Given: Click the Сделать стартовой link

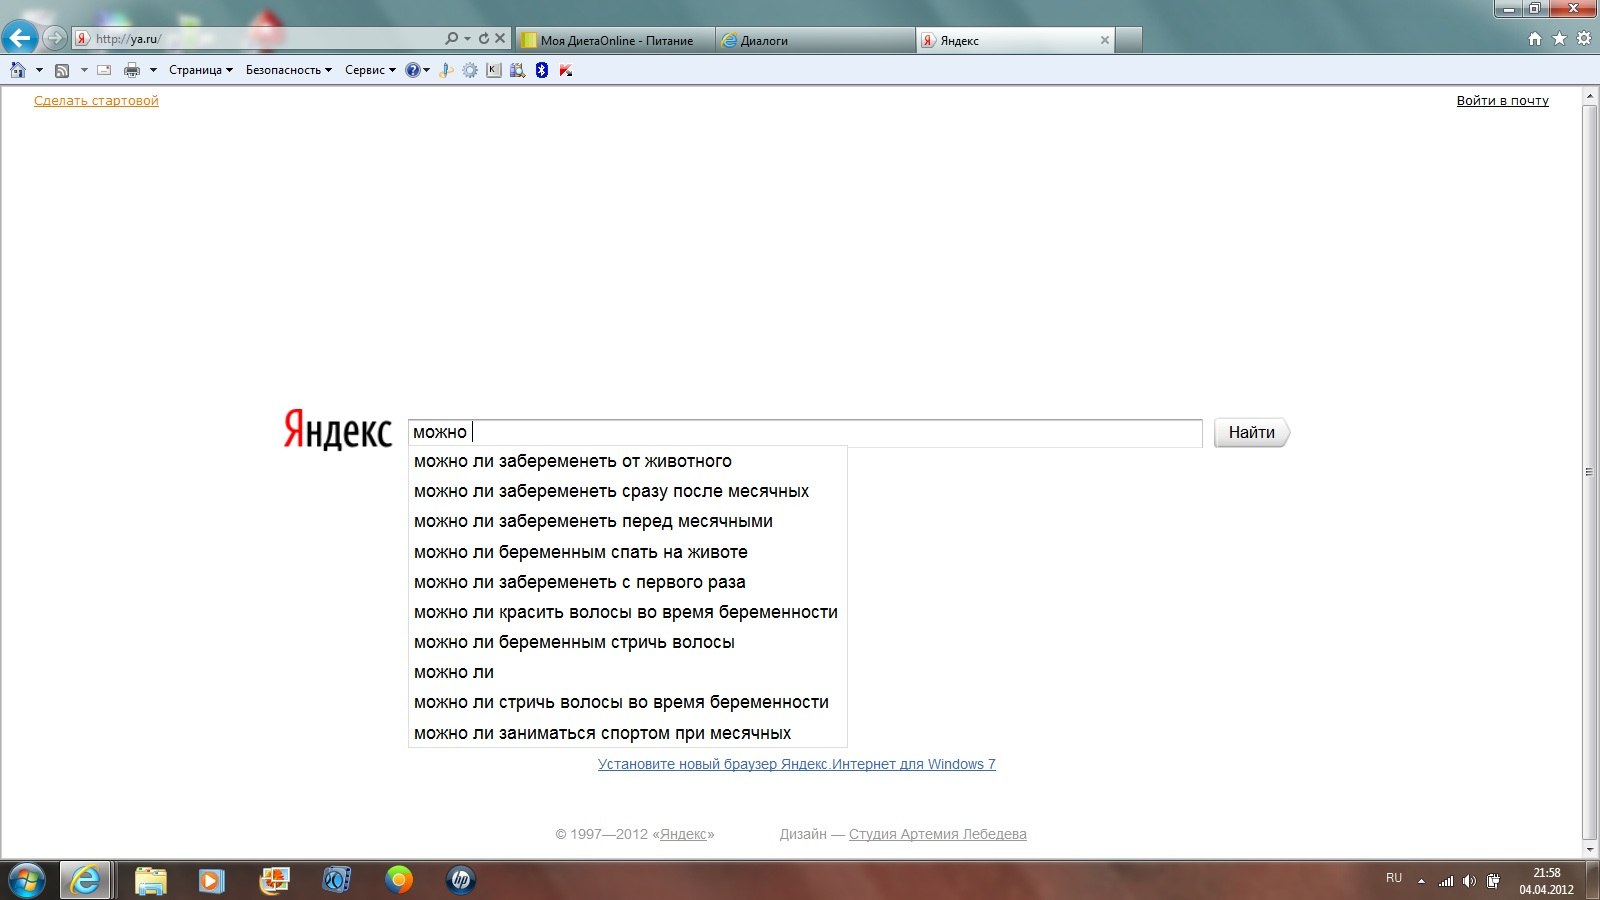Looking at the screenshot, I should [96, 100].
